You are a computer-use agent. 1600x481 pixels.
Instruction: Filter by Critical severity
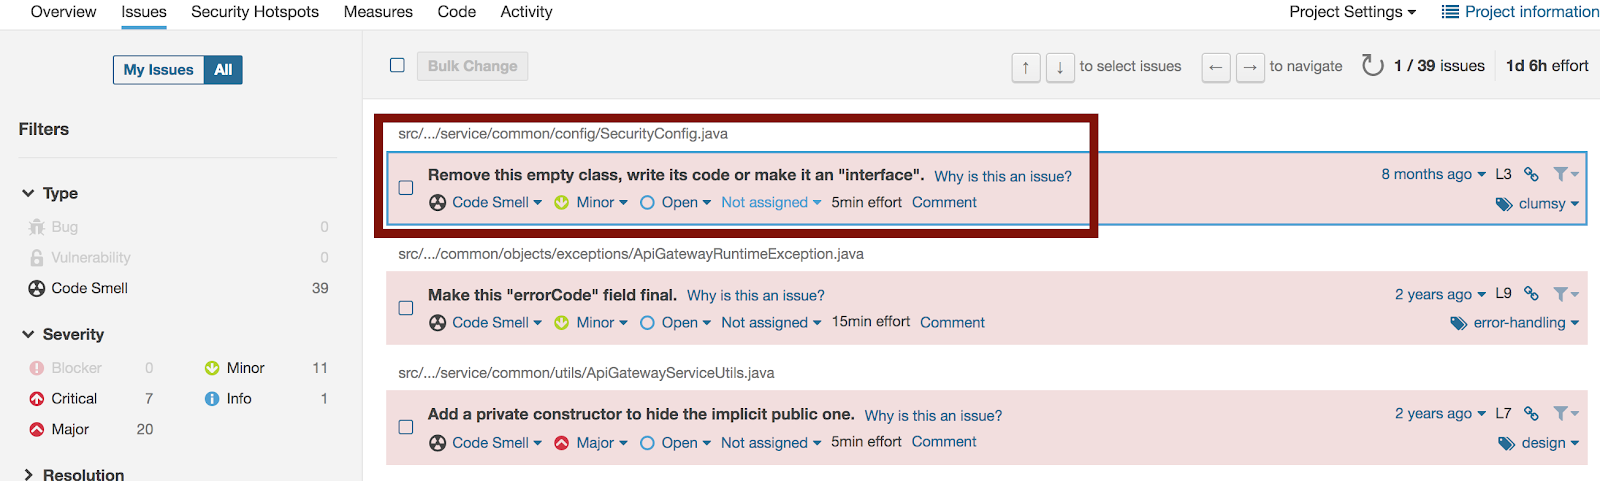click(x=74, y=398)
